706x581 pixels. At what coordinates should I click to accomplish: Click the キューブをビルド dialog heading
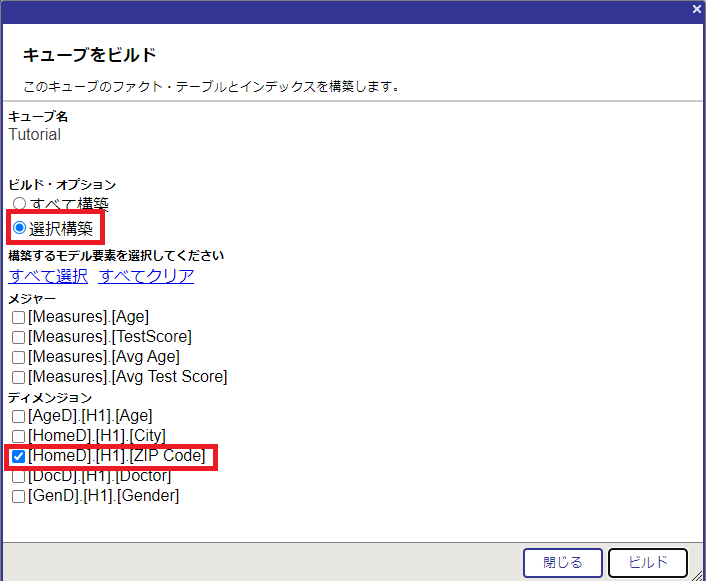pos(90,55)
